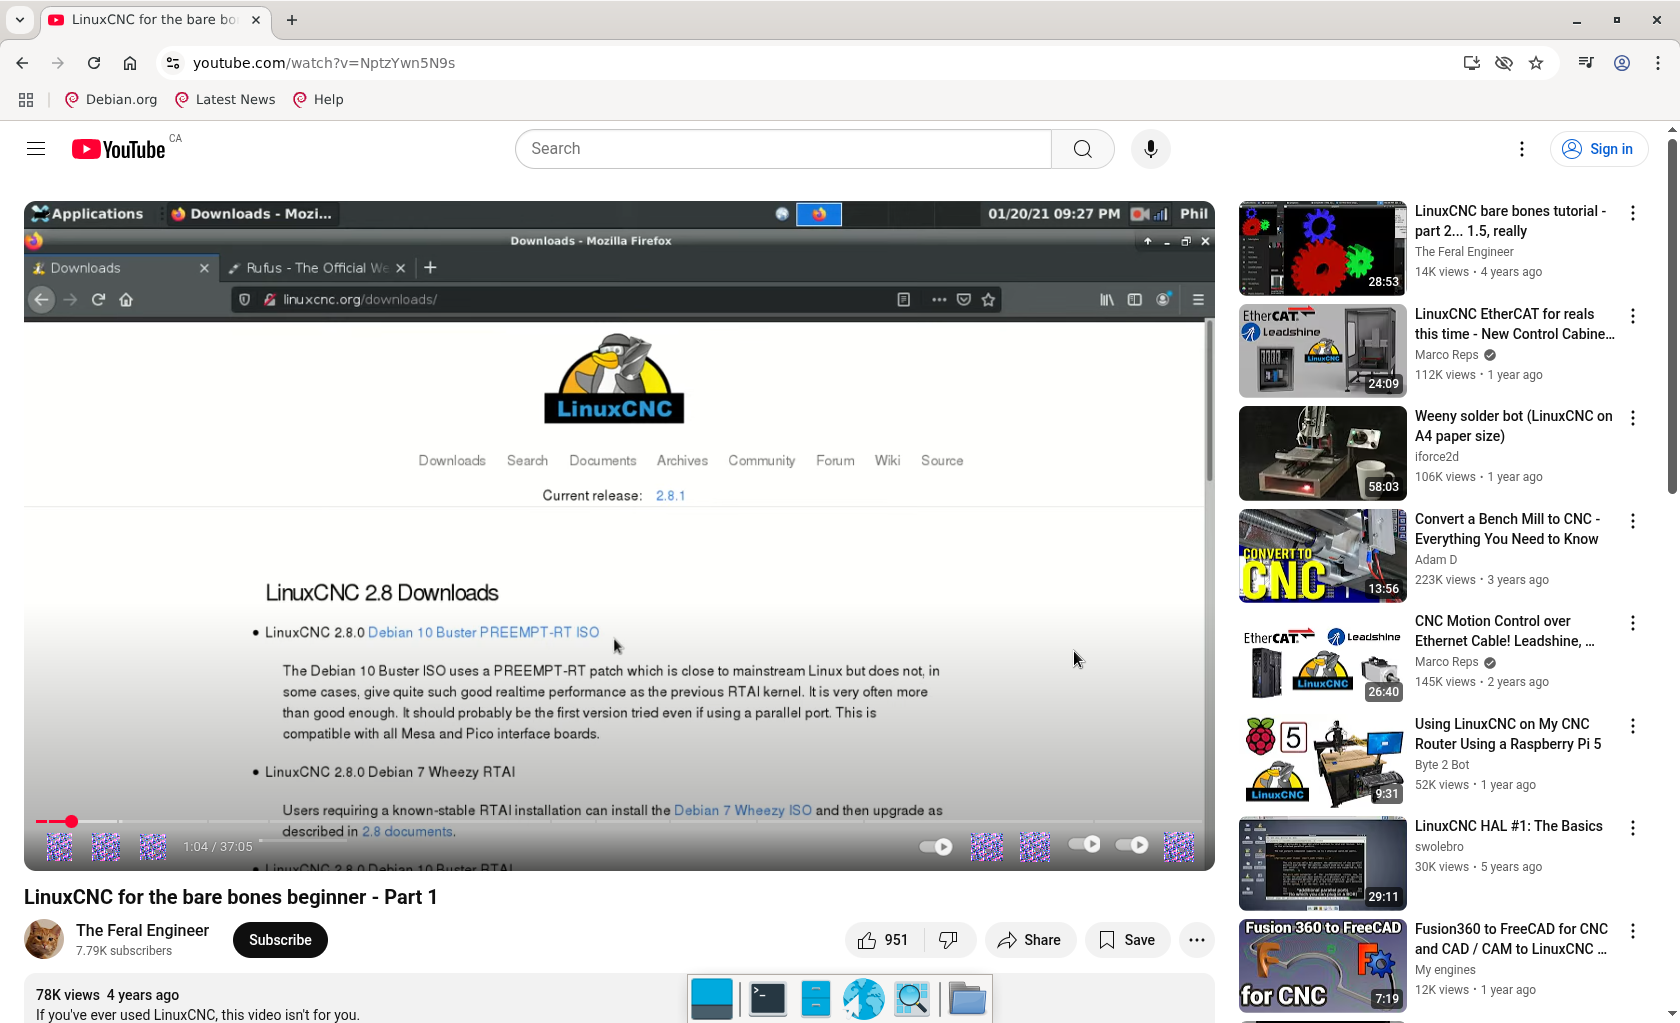Open a new browser tab
1680x1023 pixels.
pos(292,20)
